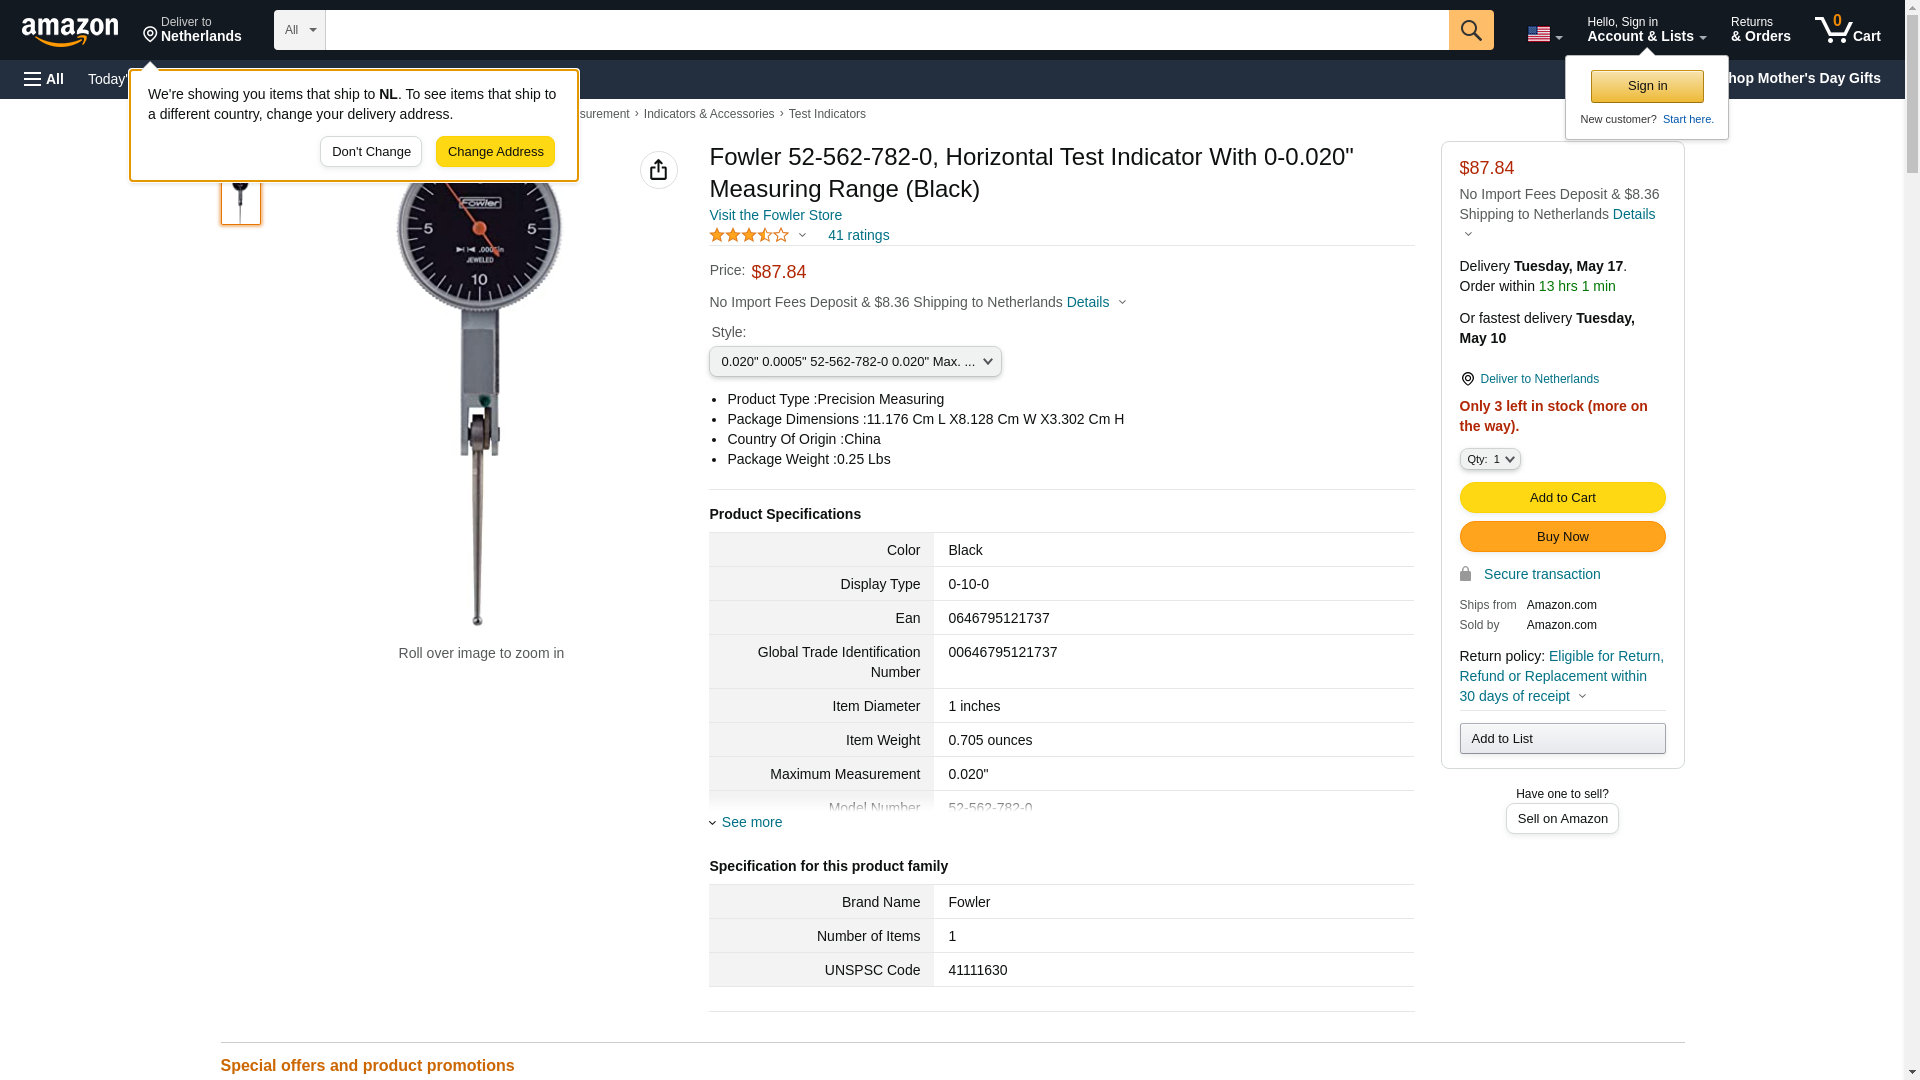Viewport: 1920px width, 1080px height.
Task: Open the Style selection dropdown
Action: (x=855, y=361)
